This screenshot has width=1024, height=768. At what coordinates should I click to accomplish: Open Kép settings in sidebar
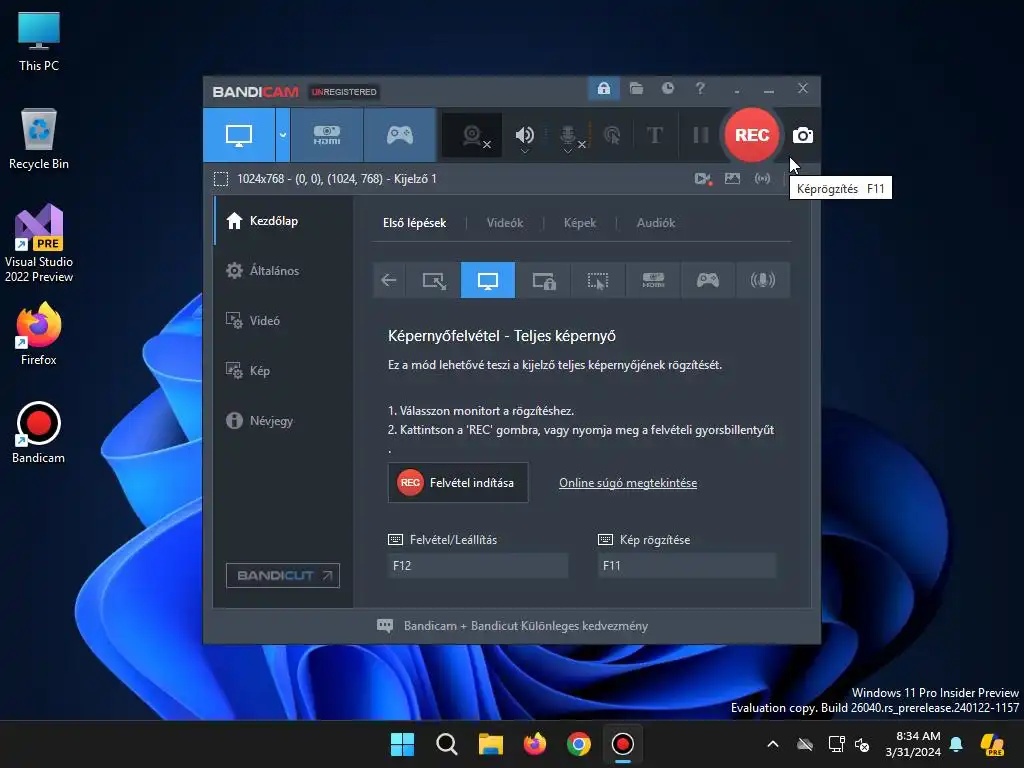[283, 371]
